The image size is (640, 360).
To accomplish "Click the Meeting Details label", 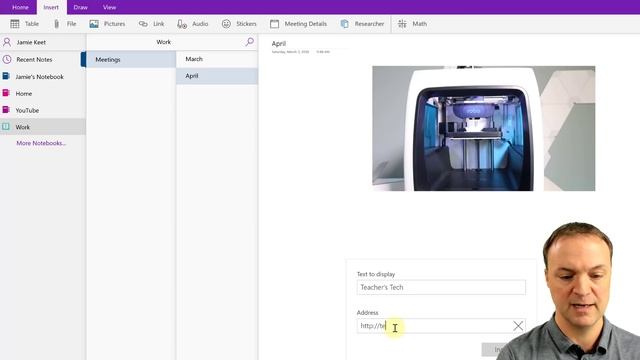I will point(305,24).
